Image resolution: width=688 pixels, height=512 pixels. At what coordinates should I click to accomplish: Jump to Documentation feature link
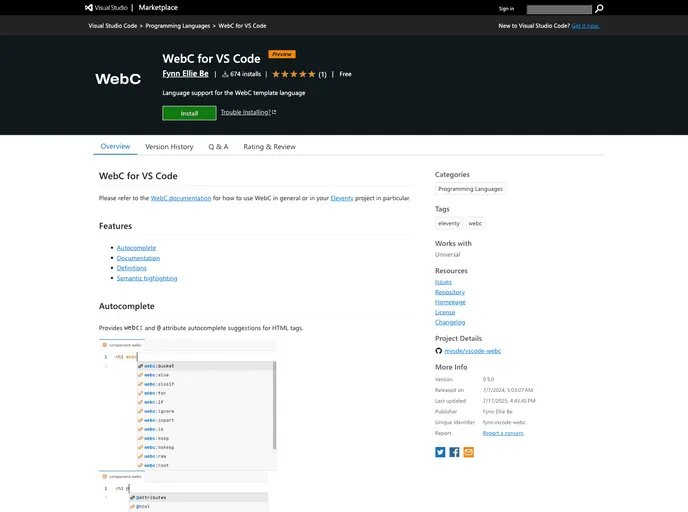tap(138, 258)
